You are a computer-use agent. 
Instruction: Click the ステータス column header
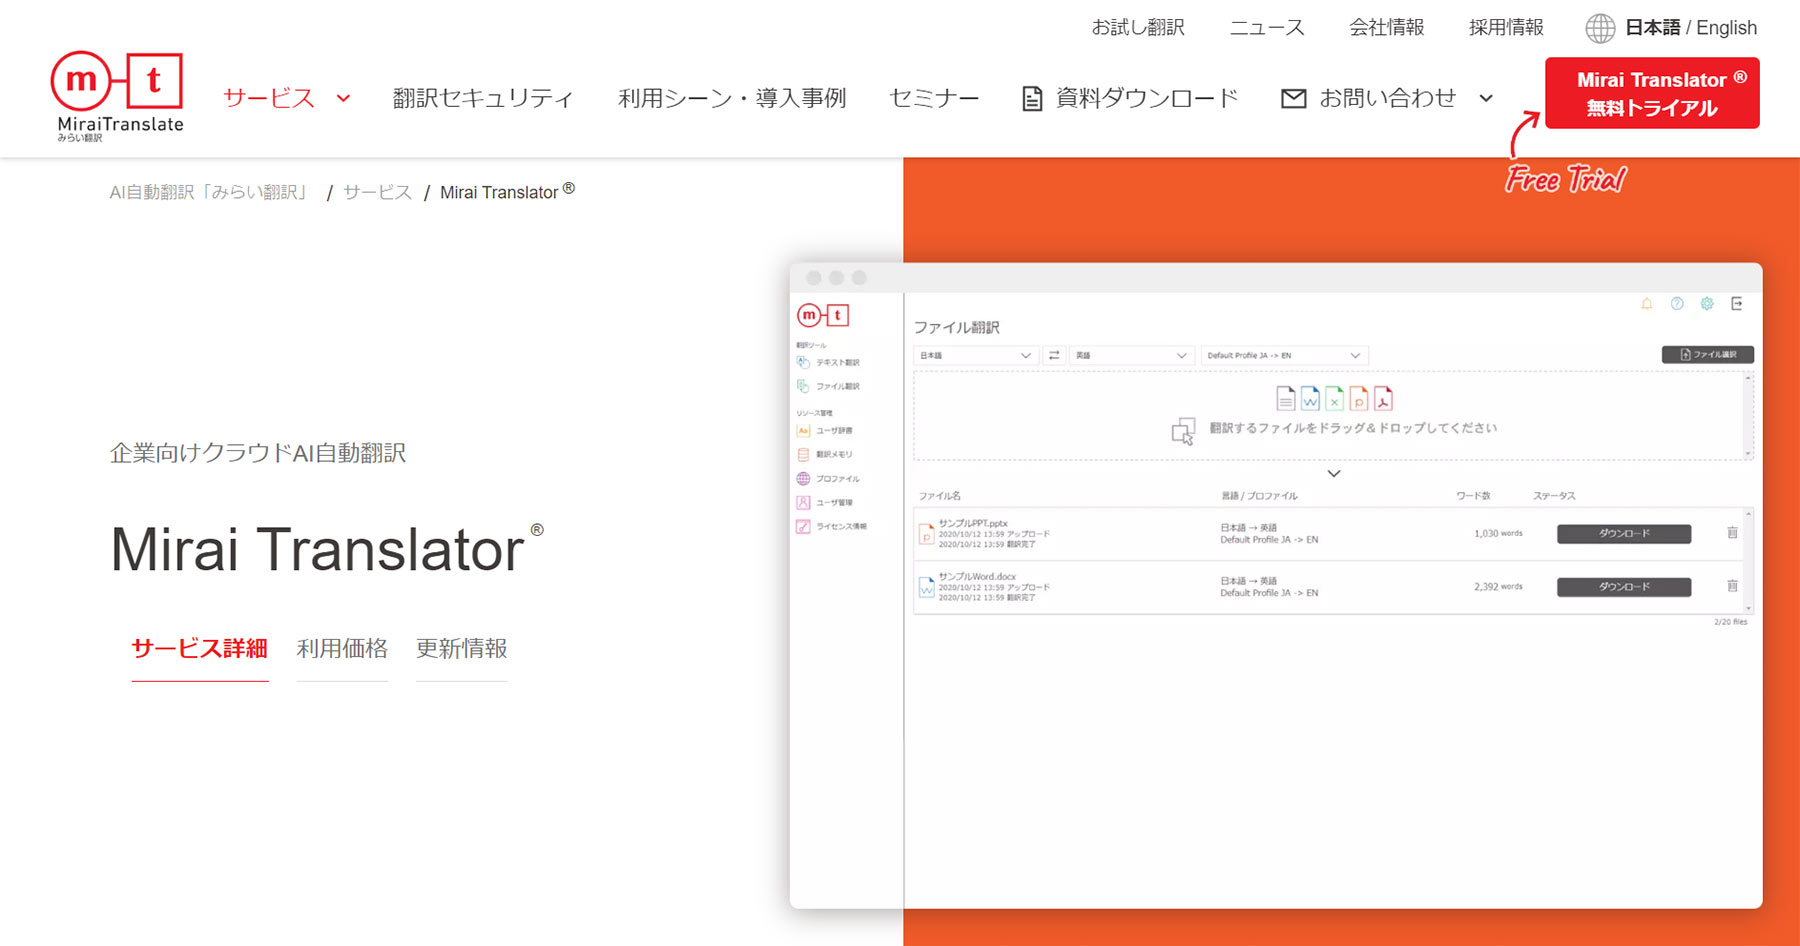(1554, 496)
